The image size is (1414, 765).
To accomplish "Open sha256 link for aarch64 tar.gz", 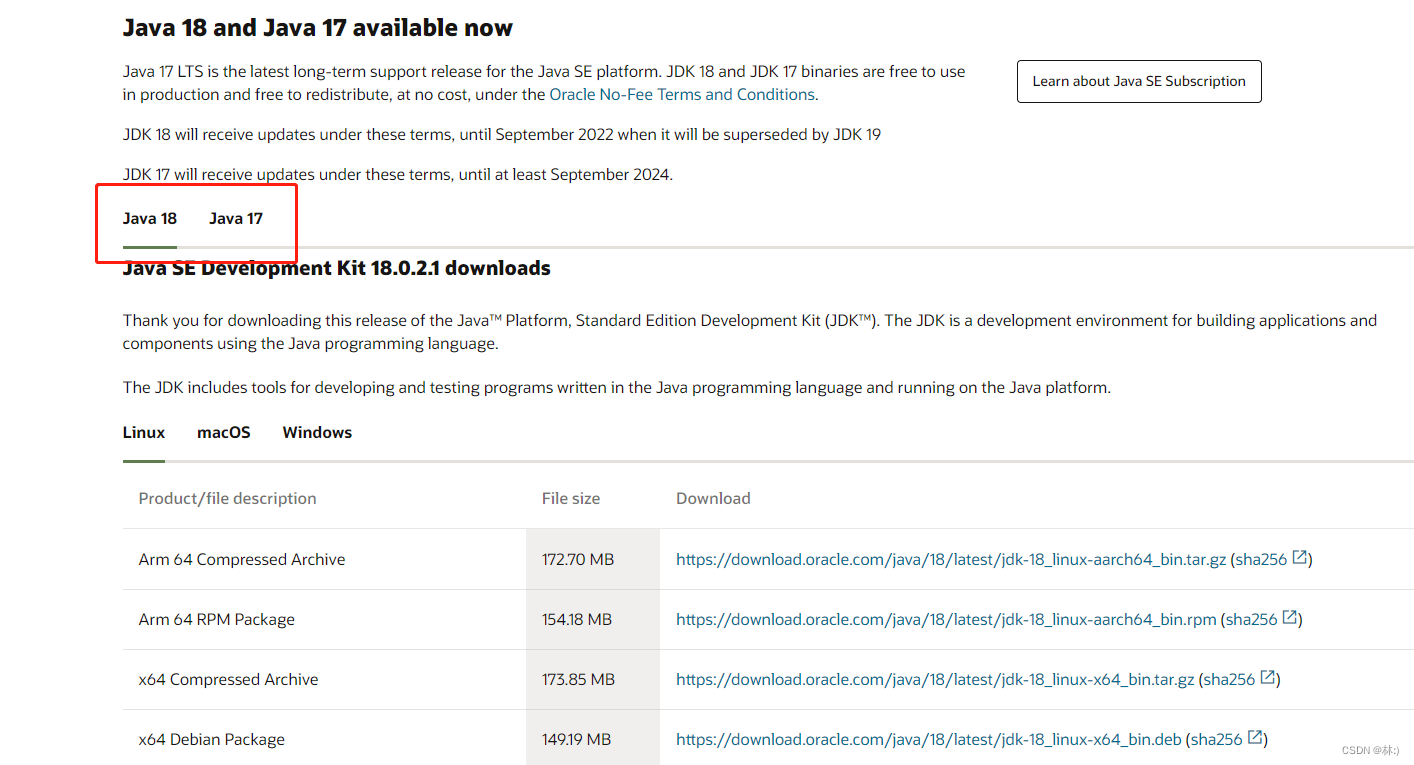I will coord(1261,559).
